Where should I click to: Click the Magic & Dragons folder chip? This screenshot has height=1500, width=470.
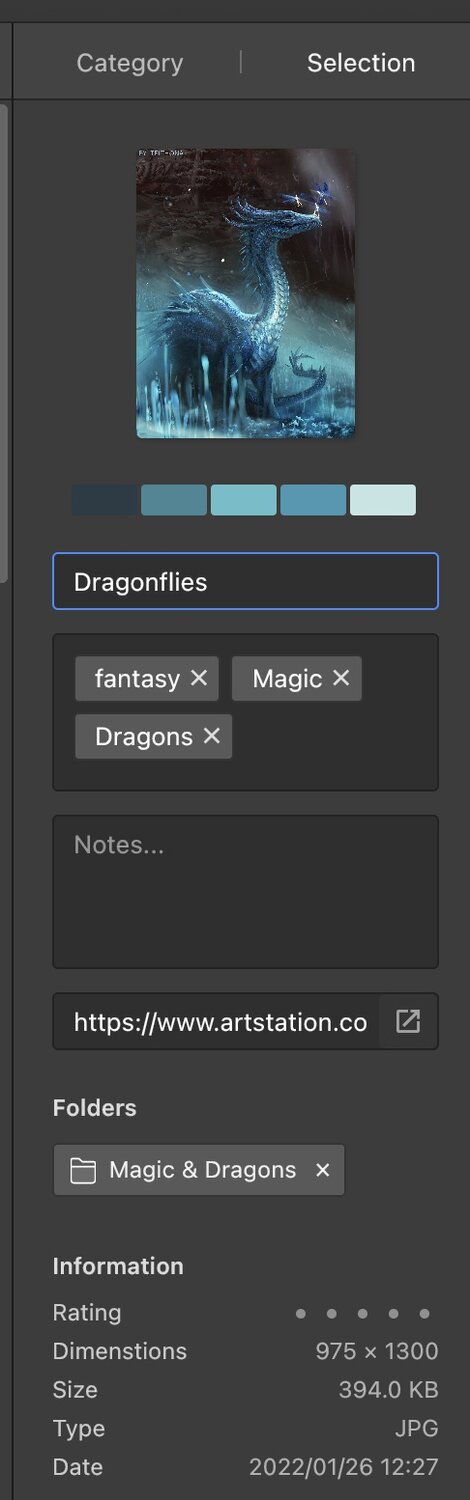[199, 1170]
